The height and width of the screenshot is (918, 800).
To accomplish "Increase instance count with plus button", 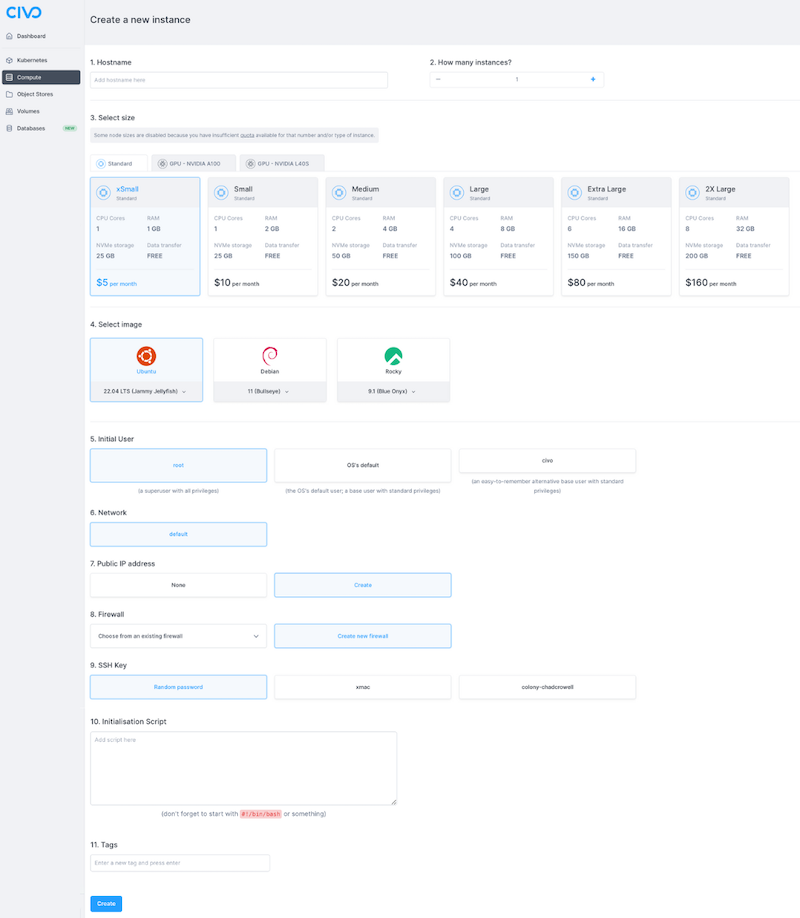I will pyautogui.click(x=592, y=79).
